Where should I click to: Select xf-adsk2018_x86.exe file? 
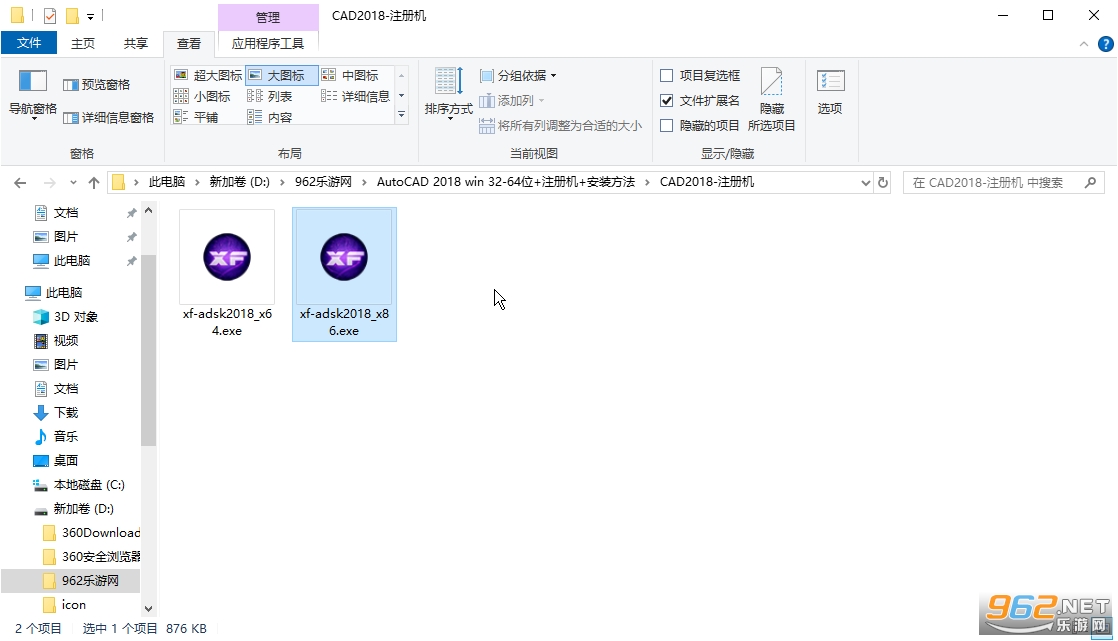[x=344, y=275]
